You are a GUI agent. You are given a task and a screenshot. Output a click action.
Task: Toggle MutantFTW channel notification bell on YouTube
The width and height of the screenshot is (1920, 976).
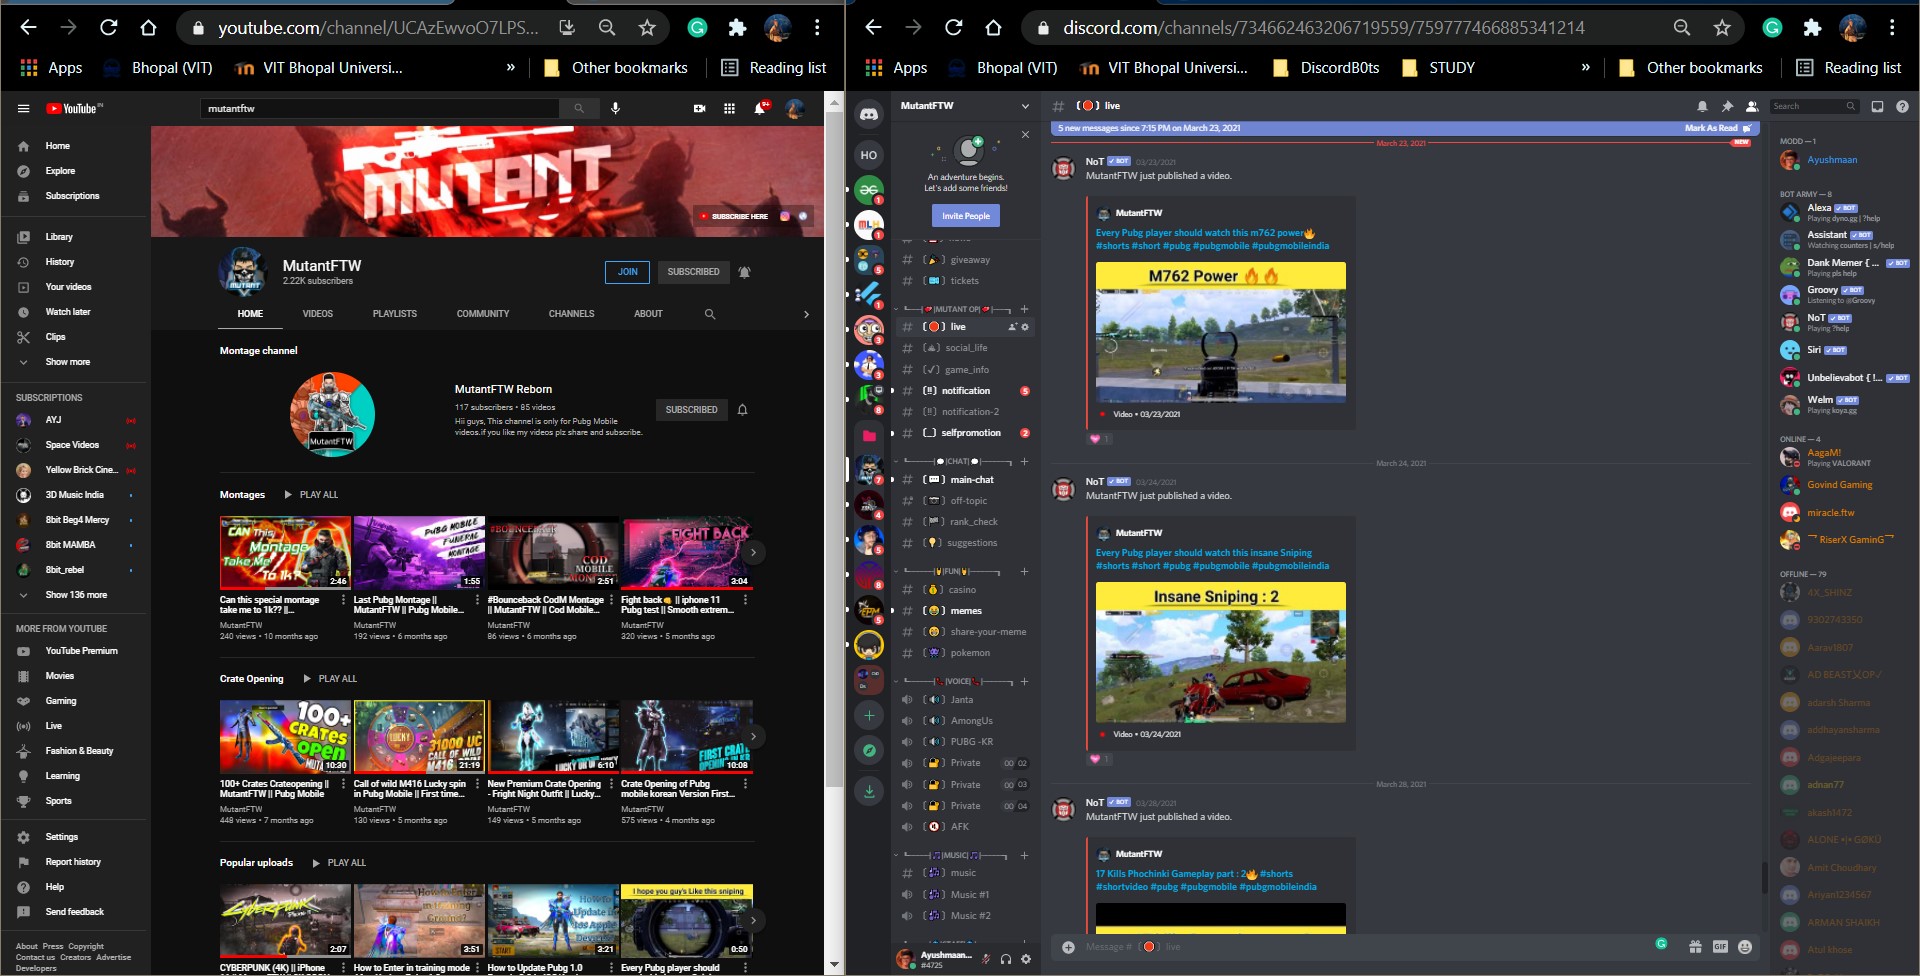(x=745, y=272)
